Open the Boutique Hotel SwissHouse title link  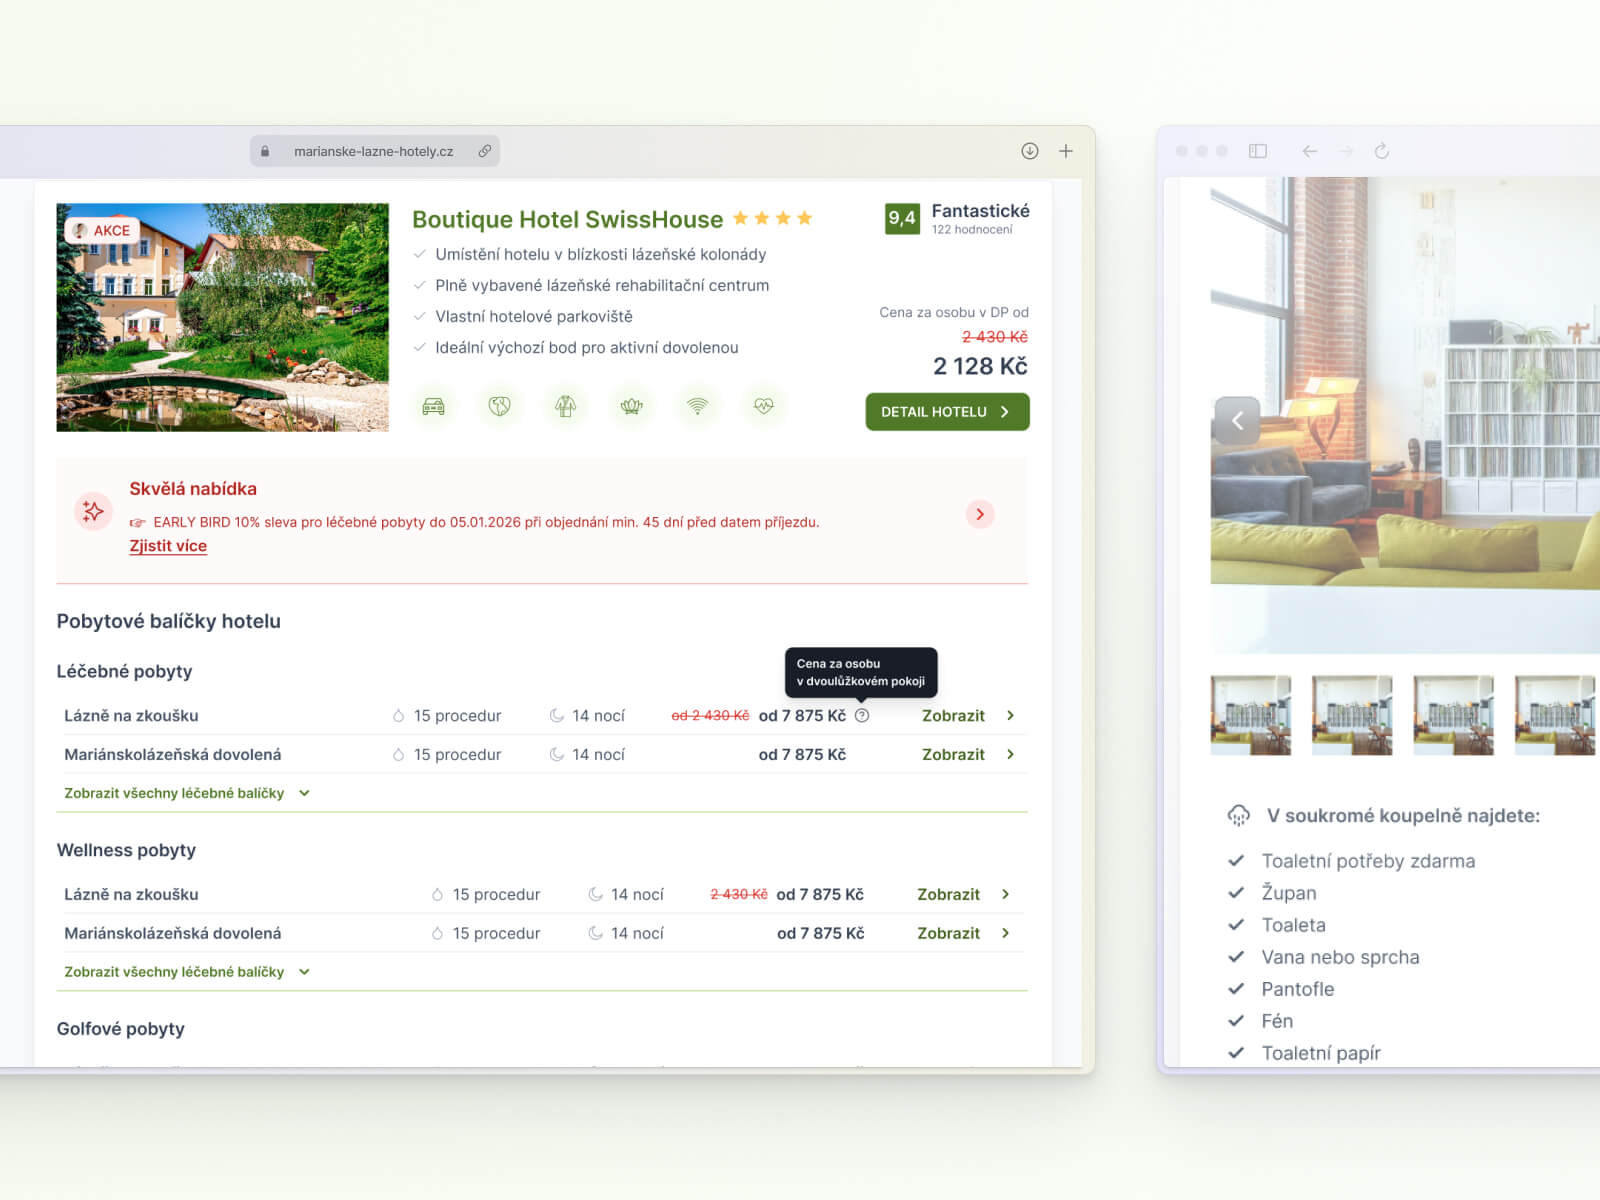point(567,219)
